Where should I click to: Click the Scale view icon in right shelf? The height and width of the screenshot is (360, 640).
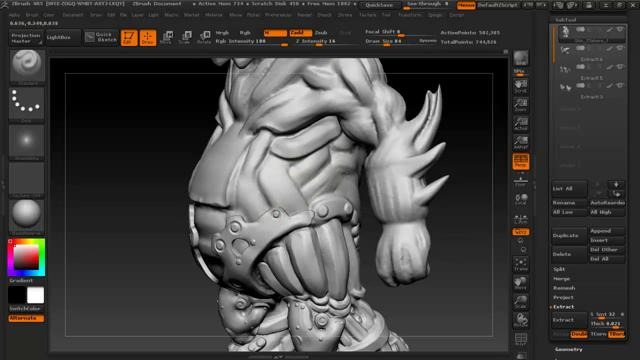pos(521,302)
